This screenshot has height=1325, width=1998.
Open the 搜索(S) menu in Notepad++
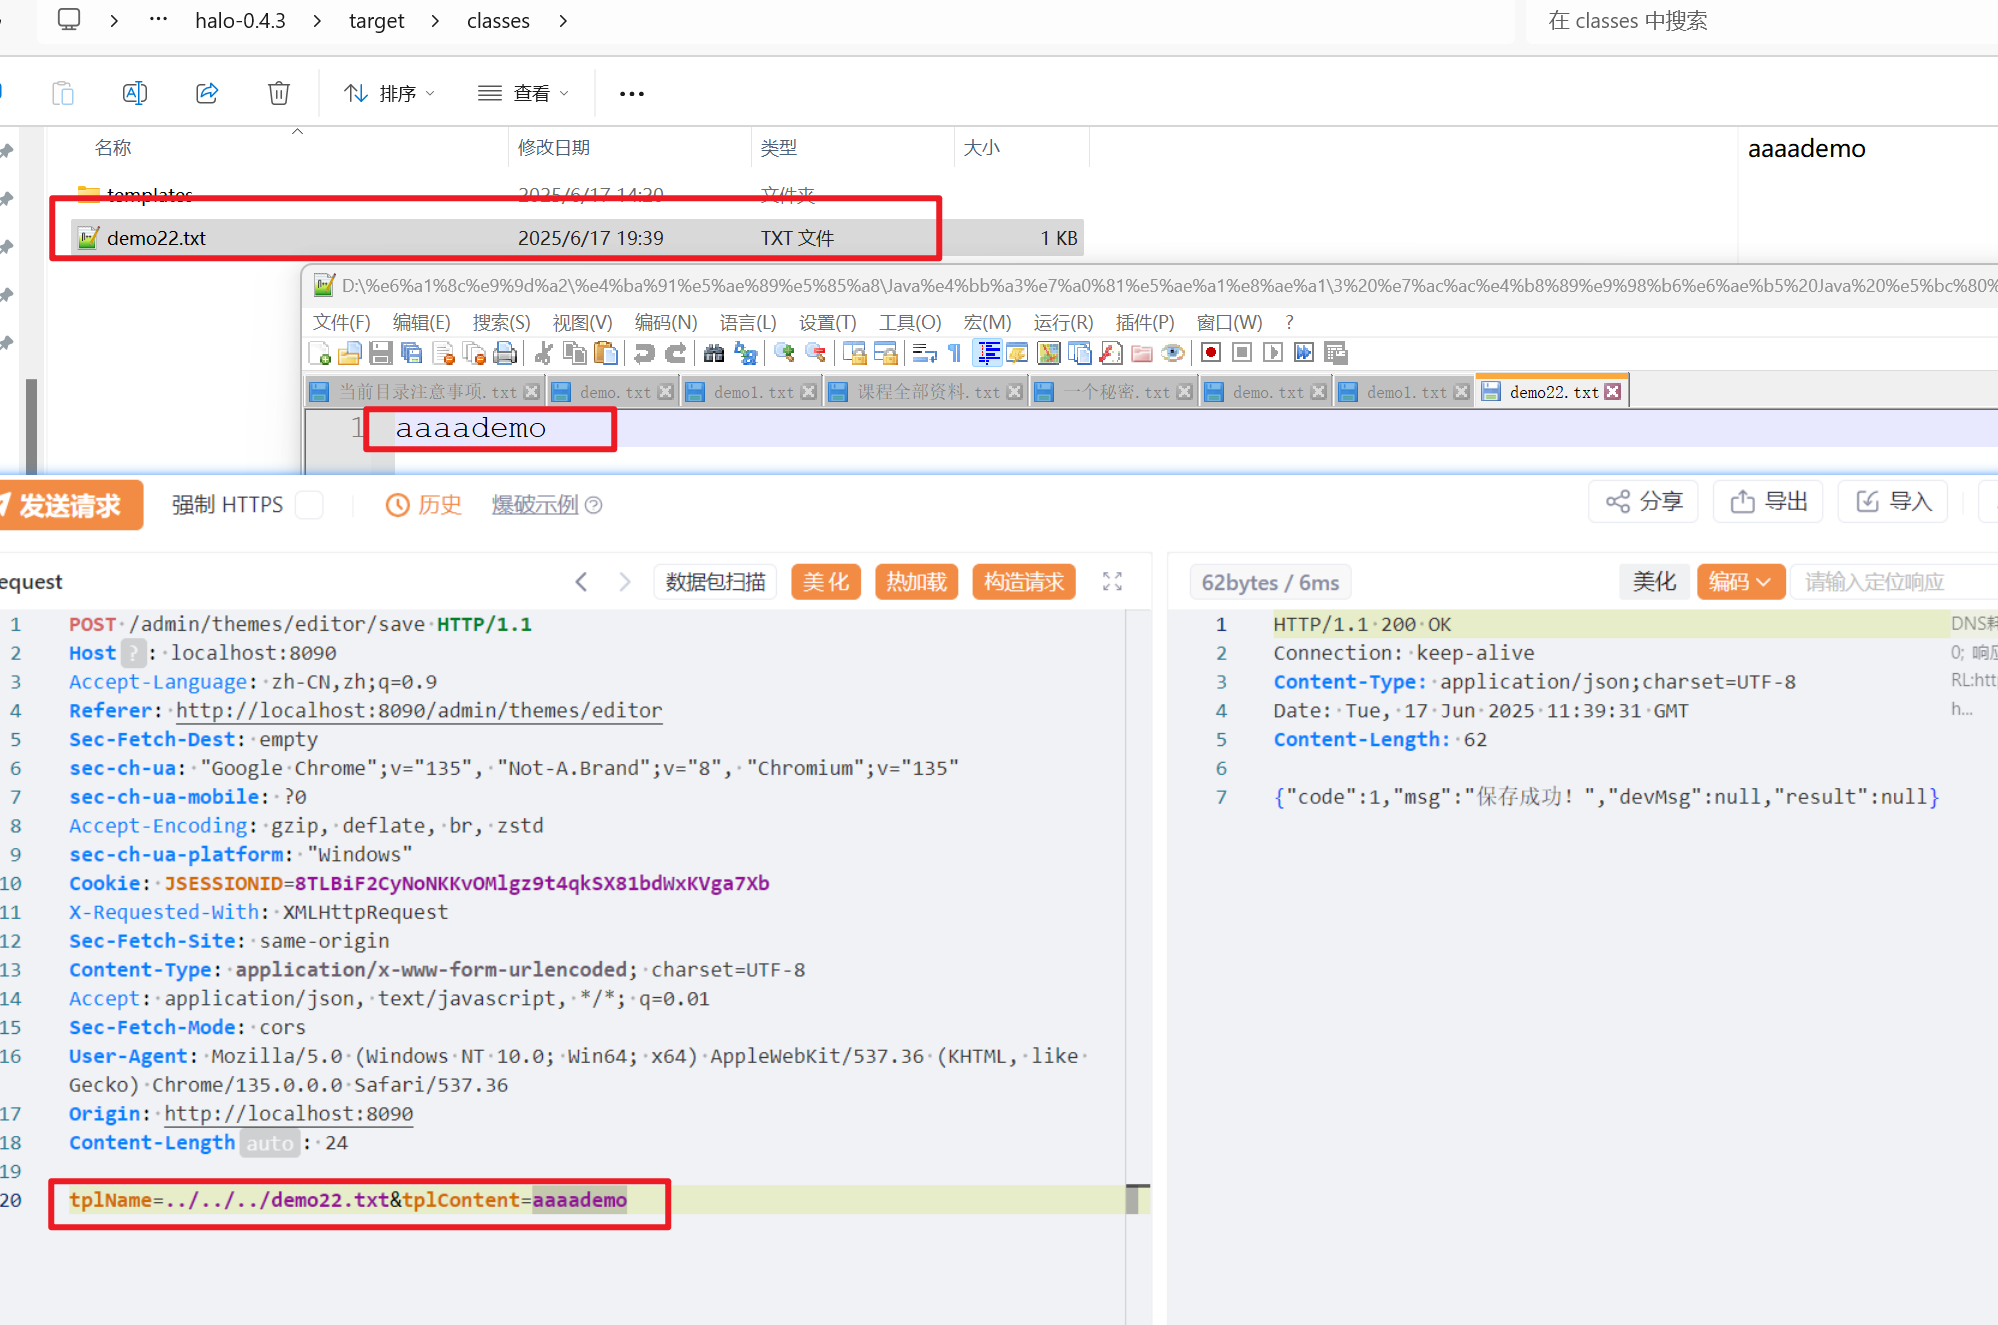point(501,322)
